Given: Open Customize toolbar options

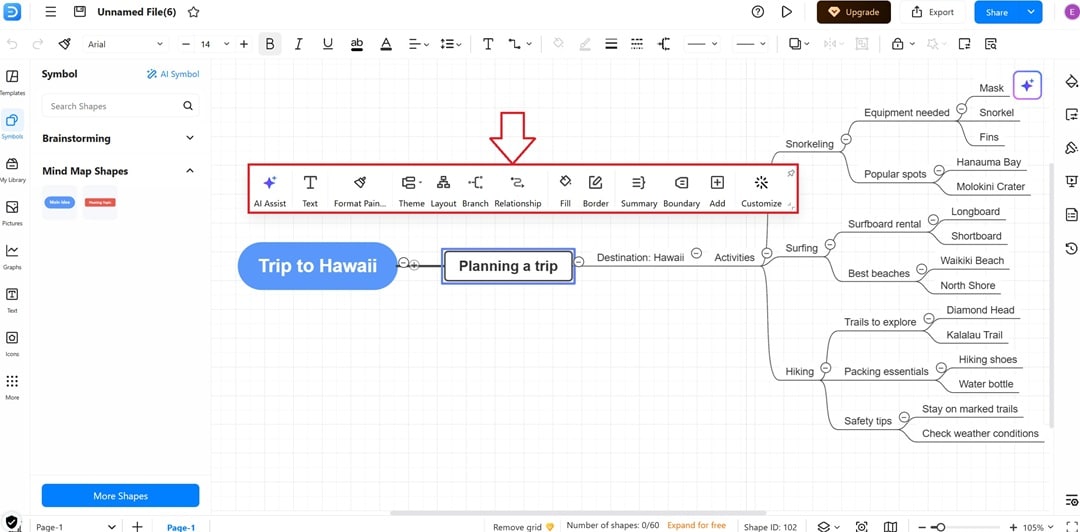Looking at the screenshot, I should [x=761, y=191].
